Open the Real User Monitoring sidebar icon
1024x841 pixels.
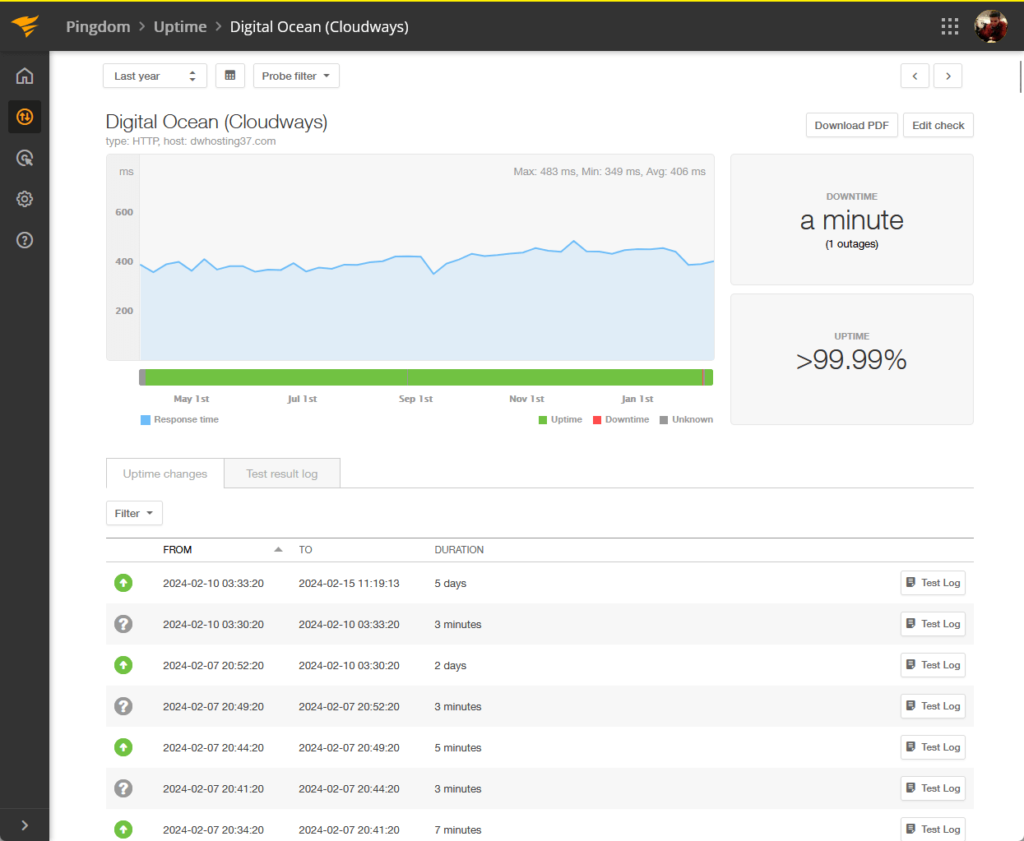pos(24,158)
